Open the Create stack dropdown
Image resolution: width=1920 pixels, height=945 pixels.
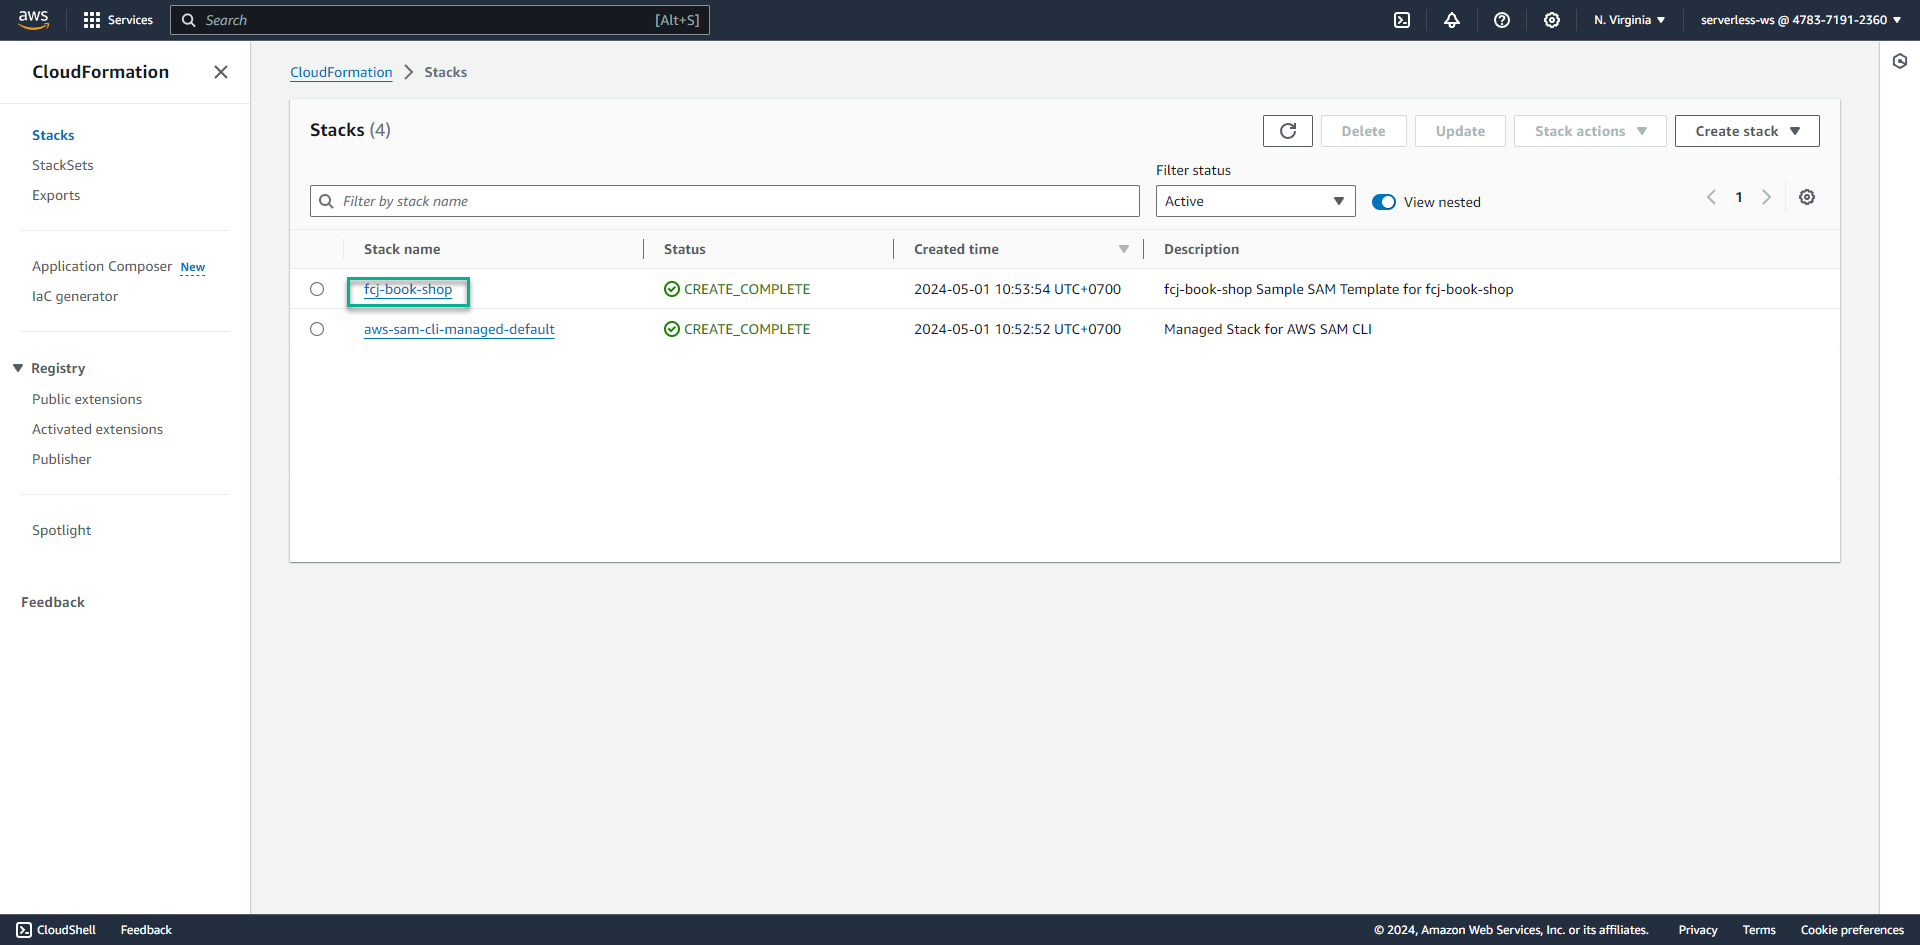pos(1747,131)
